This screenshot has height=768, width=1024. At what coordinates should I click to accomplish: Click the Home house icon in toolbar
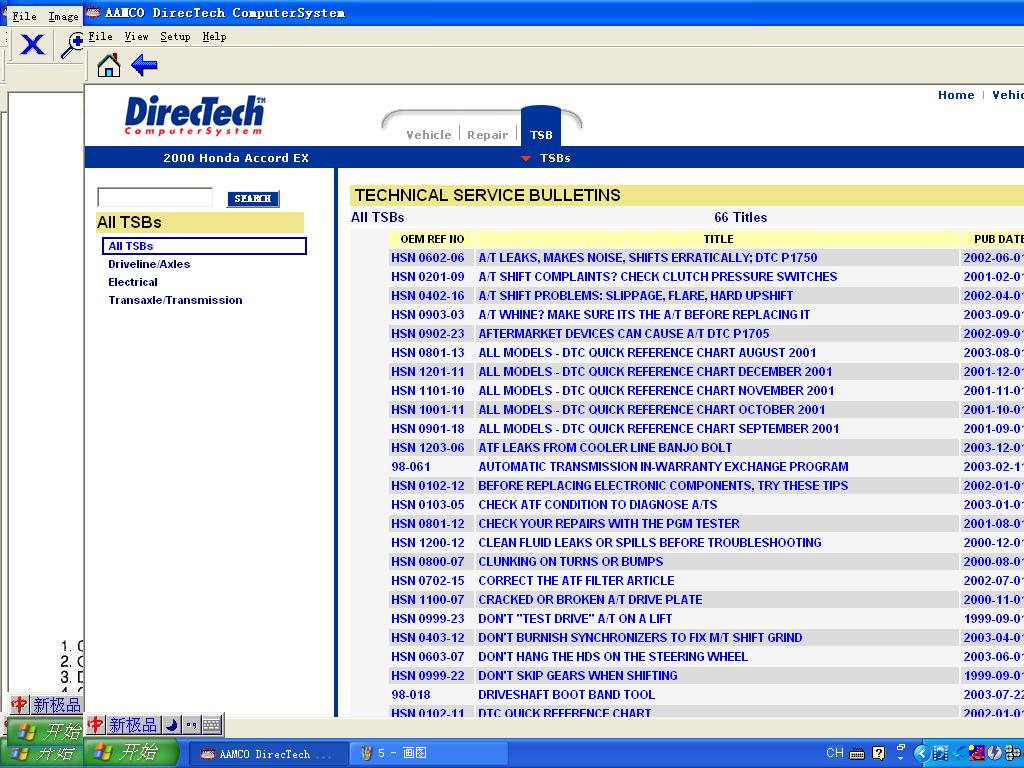(x=108, y=66)
